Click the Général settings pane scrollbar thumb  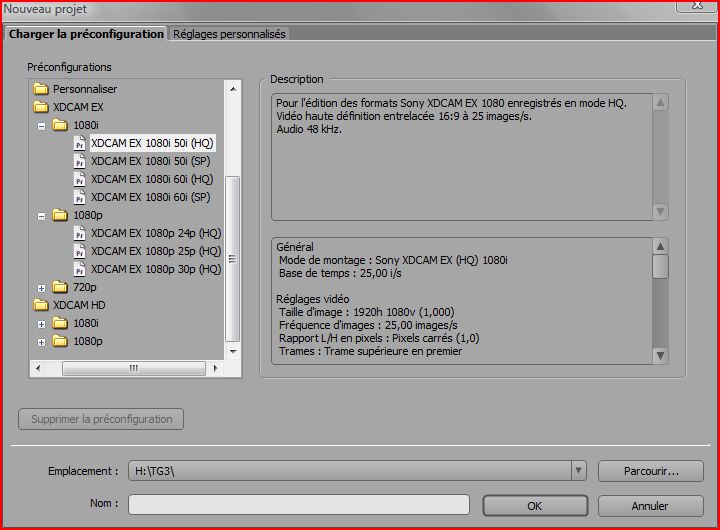pos(660,266)
